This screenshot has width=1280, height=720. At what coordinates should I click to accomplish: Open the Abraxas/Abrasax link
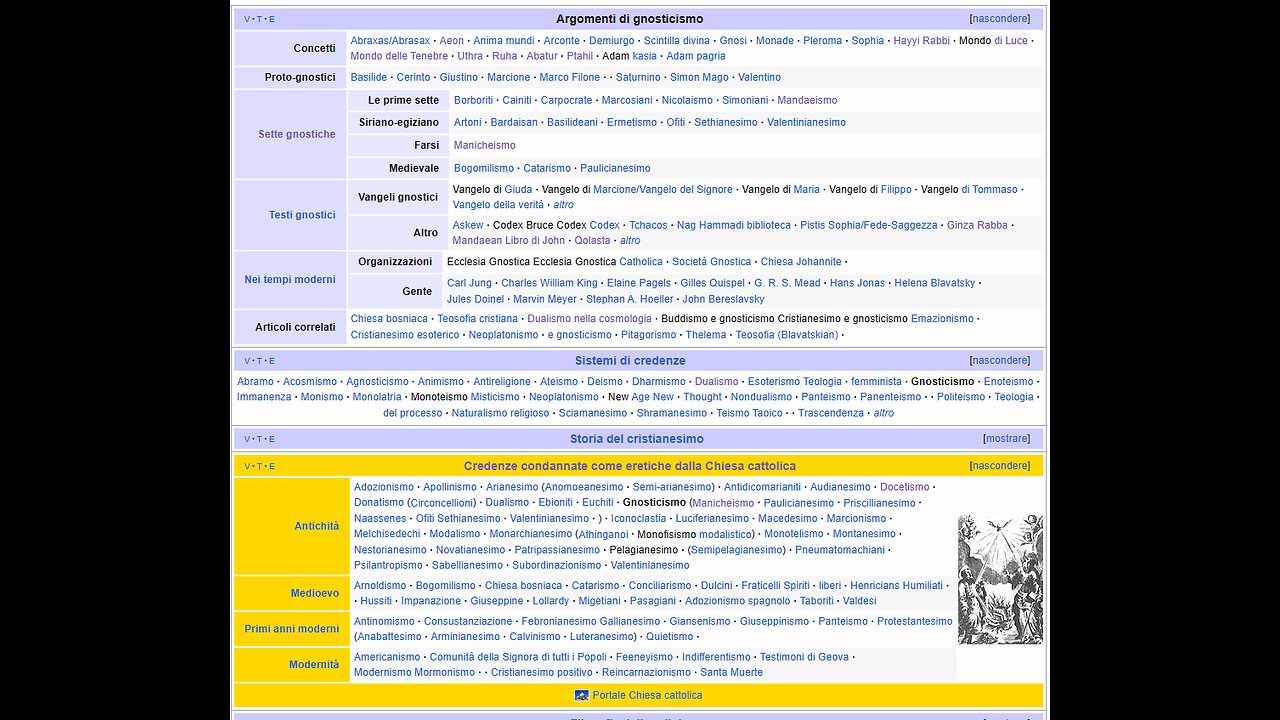[390, 41]
